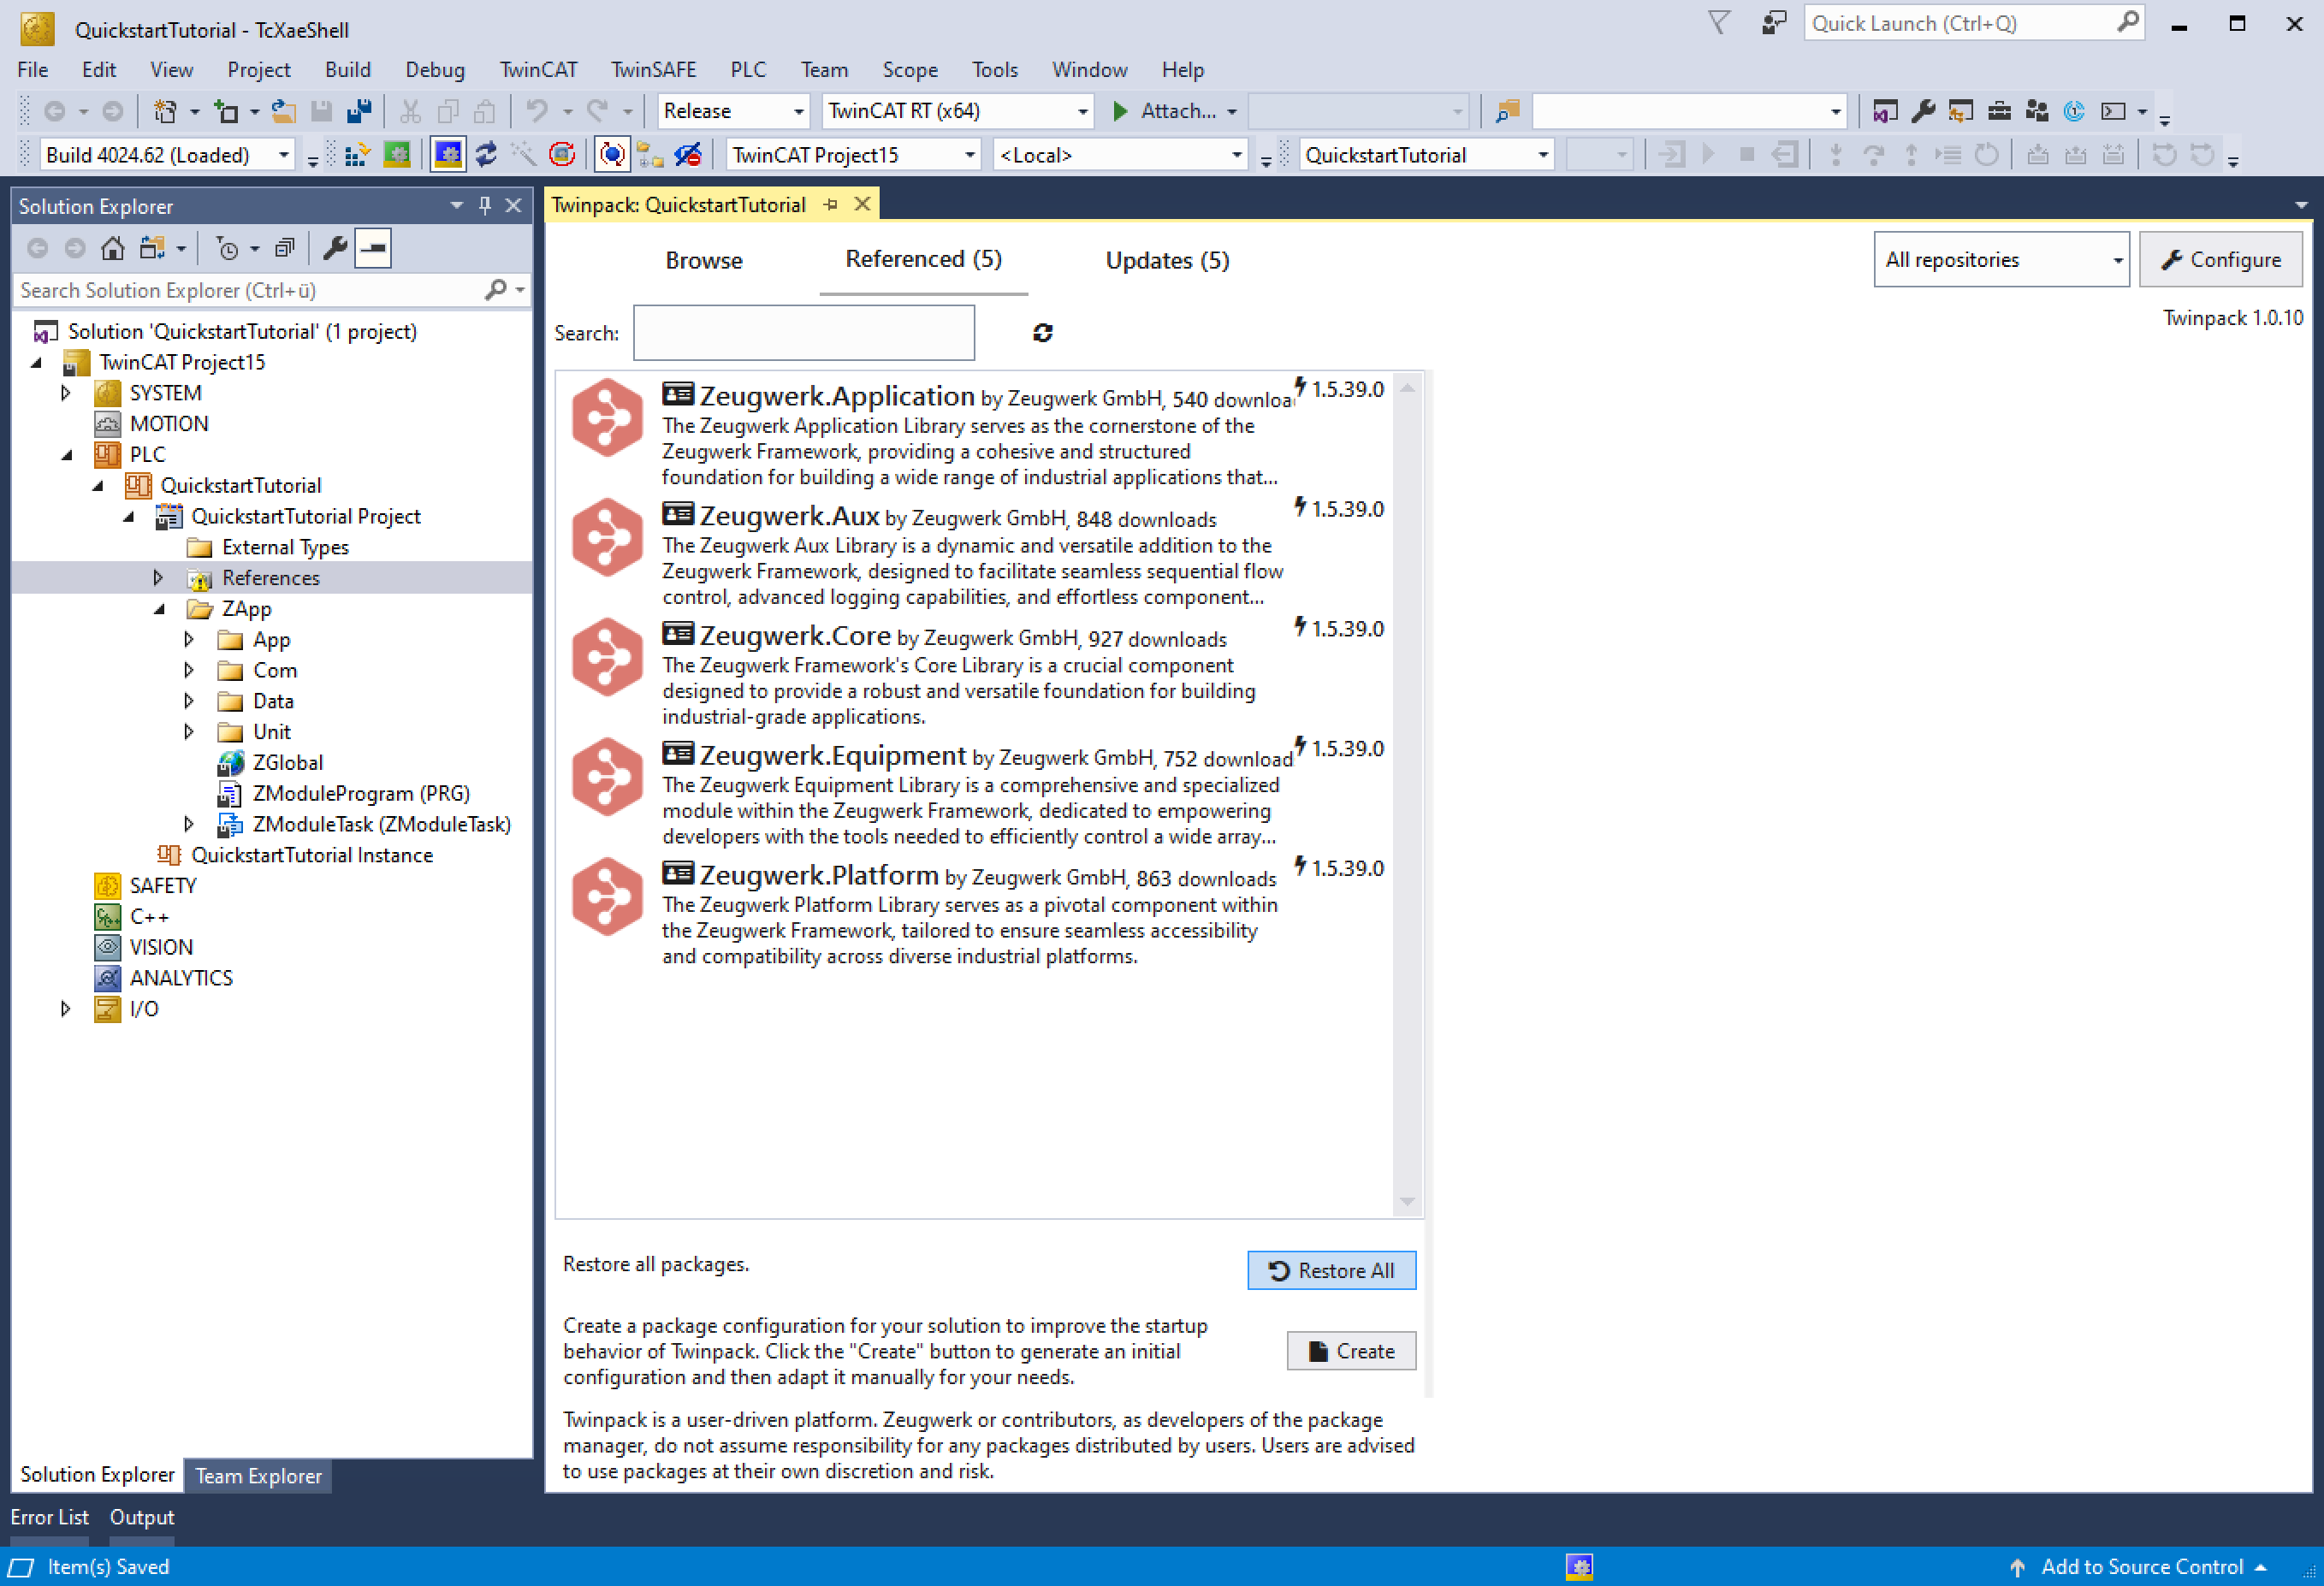
Task: Expand the SYSTEM tree node
Action: pyautogui.click(x=65, y=393)
